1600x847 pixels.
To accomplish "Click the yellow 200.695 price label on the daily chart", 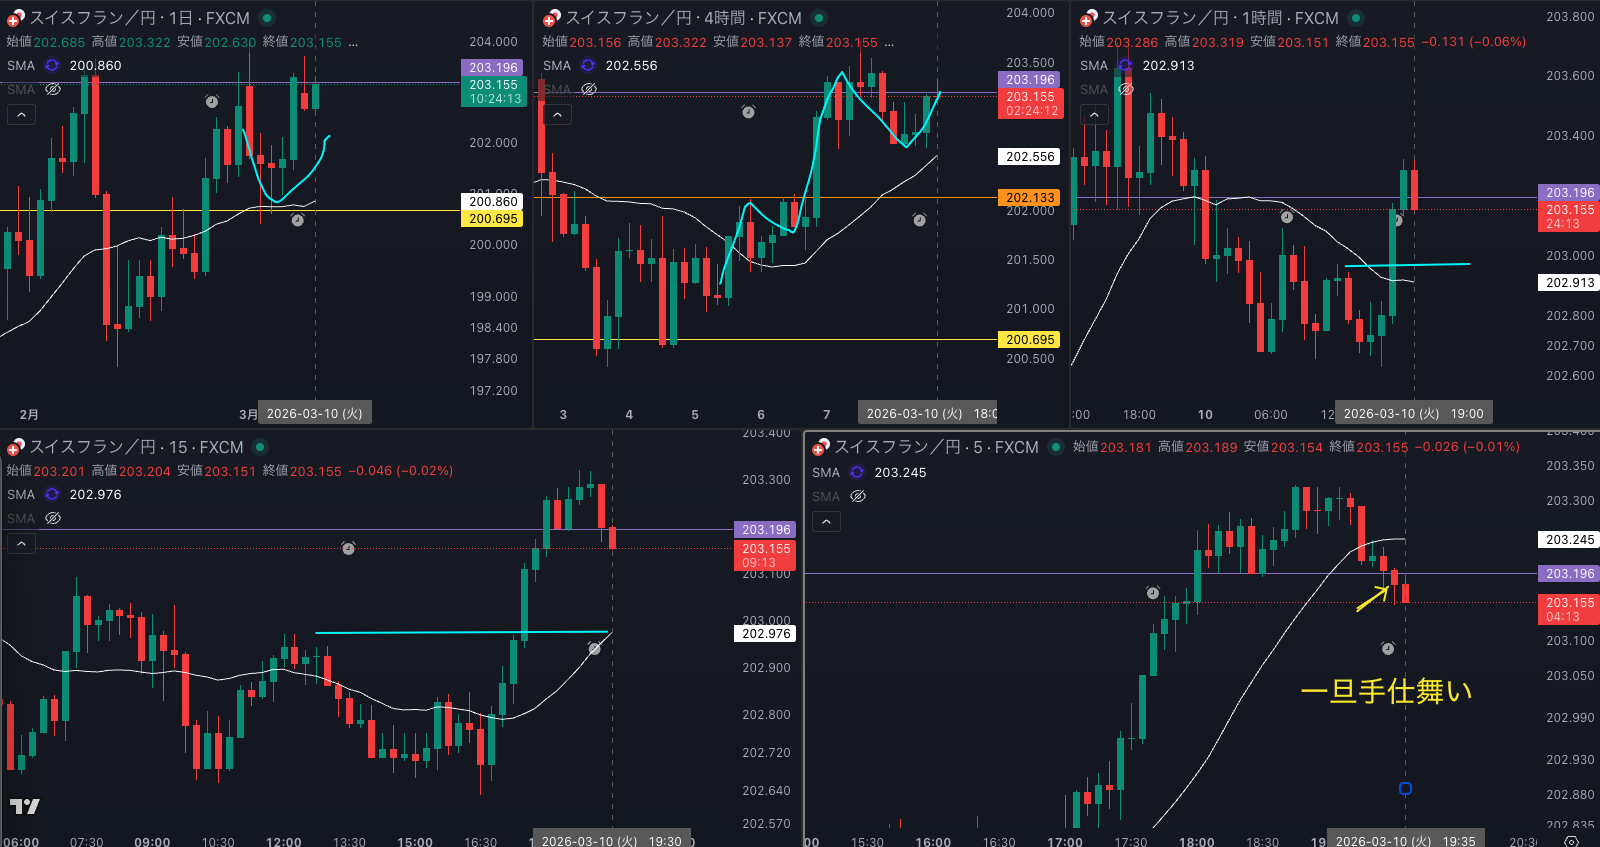I will pyautogui.click(x=493, y=219).
